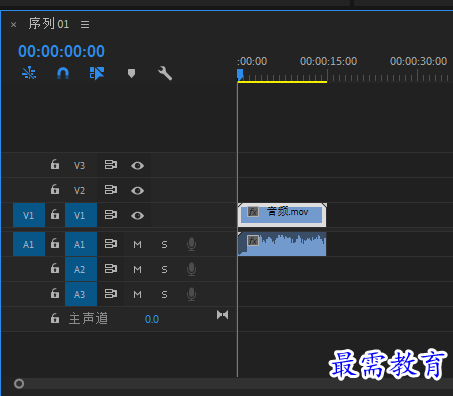Toggle lock on track A3
Image resolution: width=453 pixels, height=396 pixels.
pyautogui.click(x=55, y=294)
